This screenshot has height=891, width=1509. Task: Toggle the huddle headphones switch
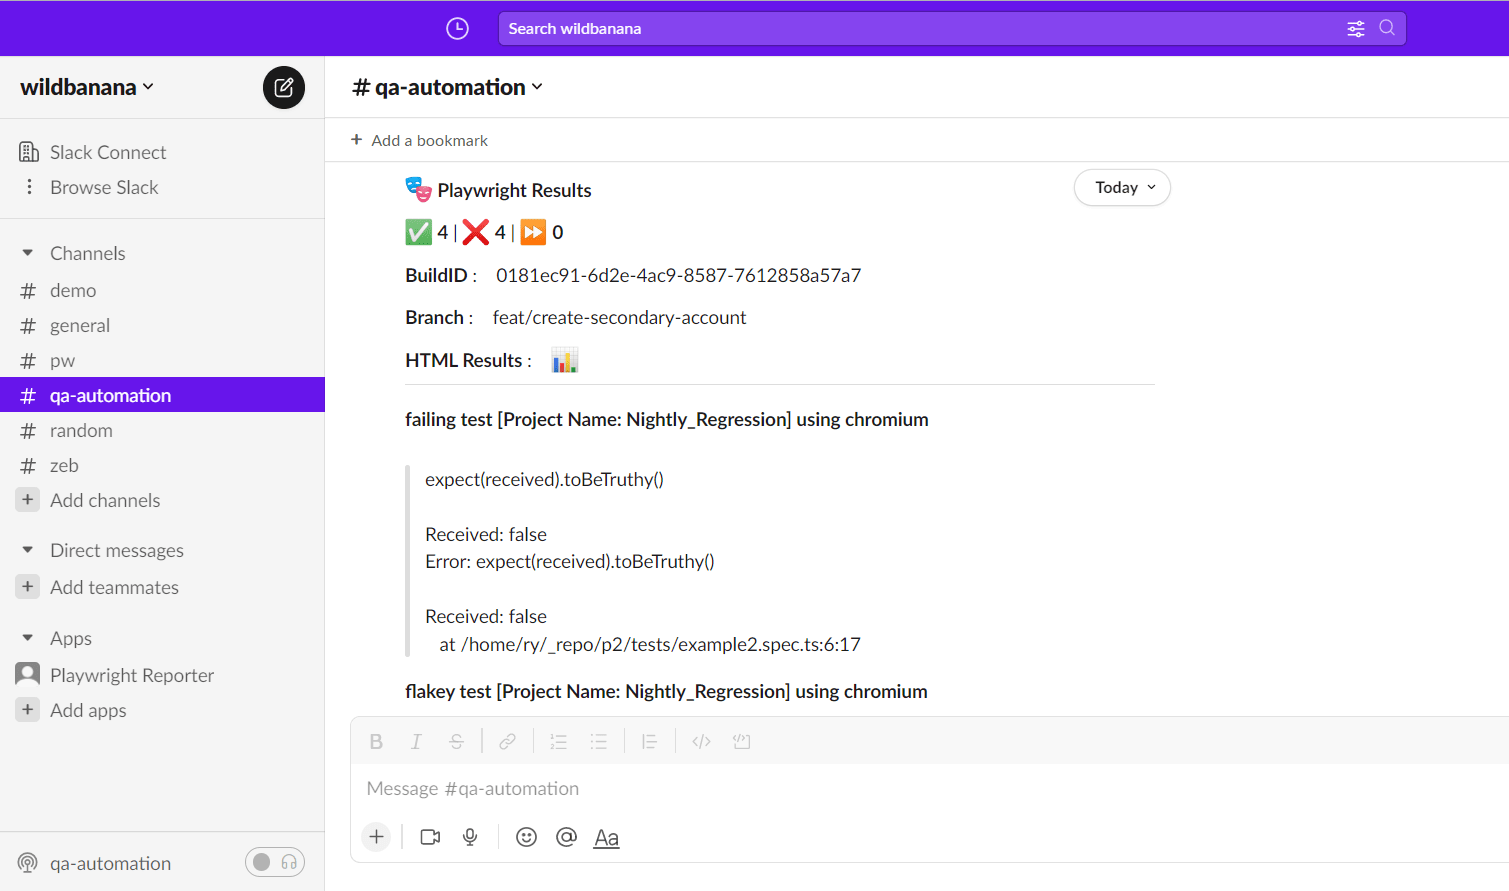click(275, 862)
